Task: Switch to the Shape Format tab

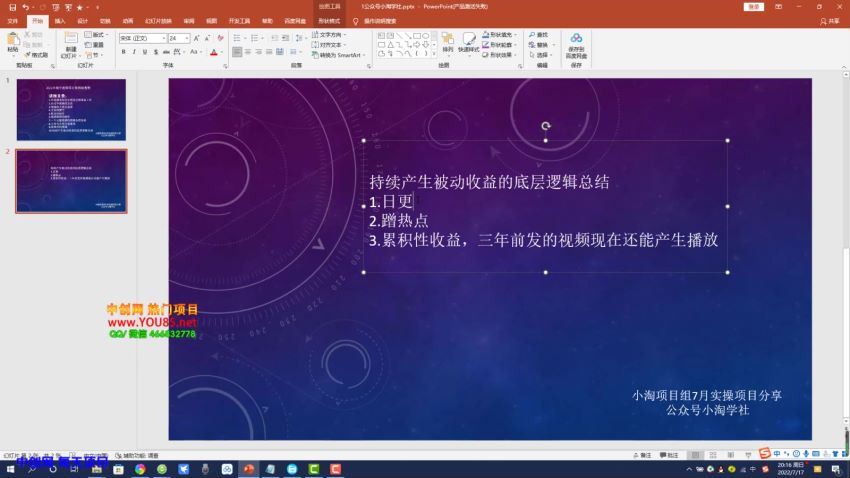Action: point(329,21)
